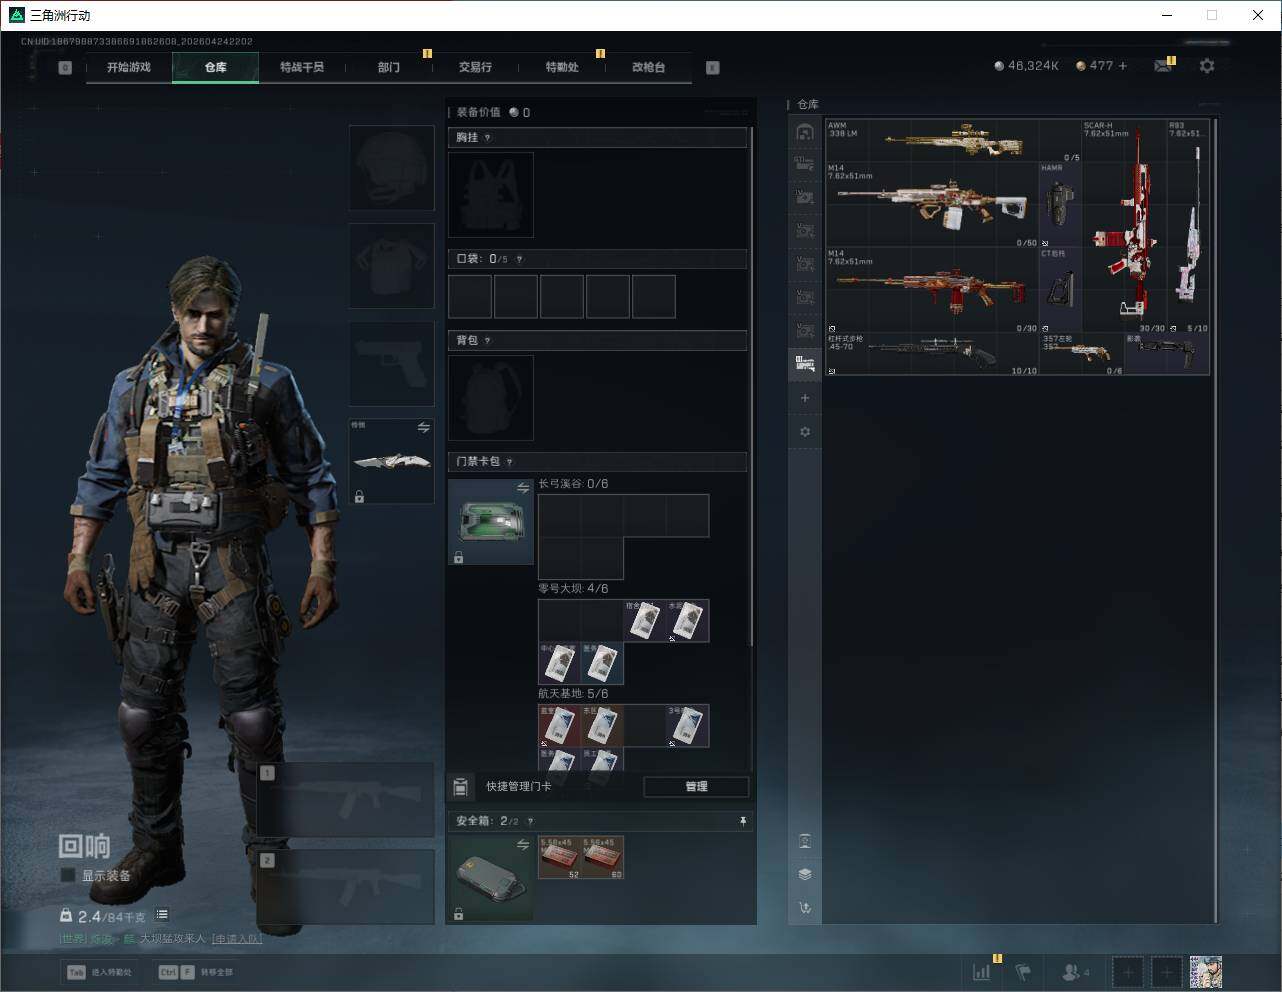This screenshot has width=1282, height=992.
Task: Select the HAMR scope item
Action: coord(1061,204)
